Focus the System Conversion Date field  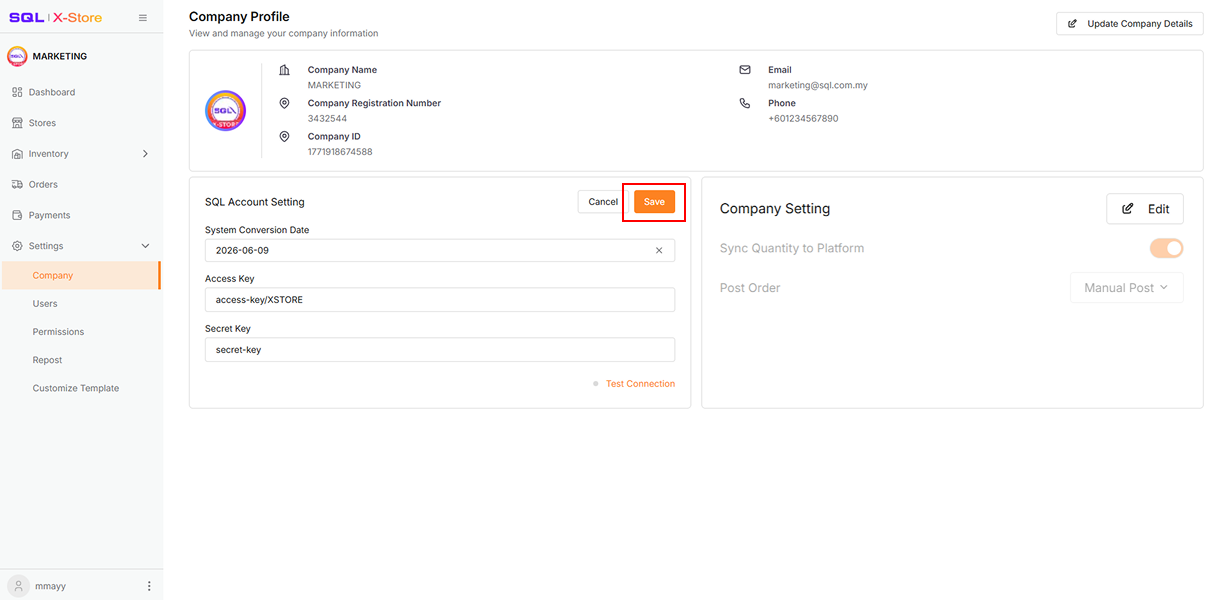[x=440, y=250]
